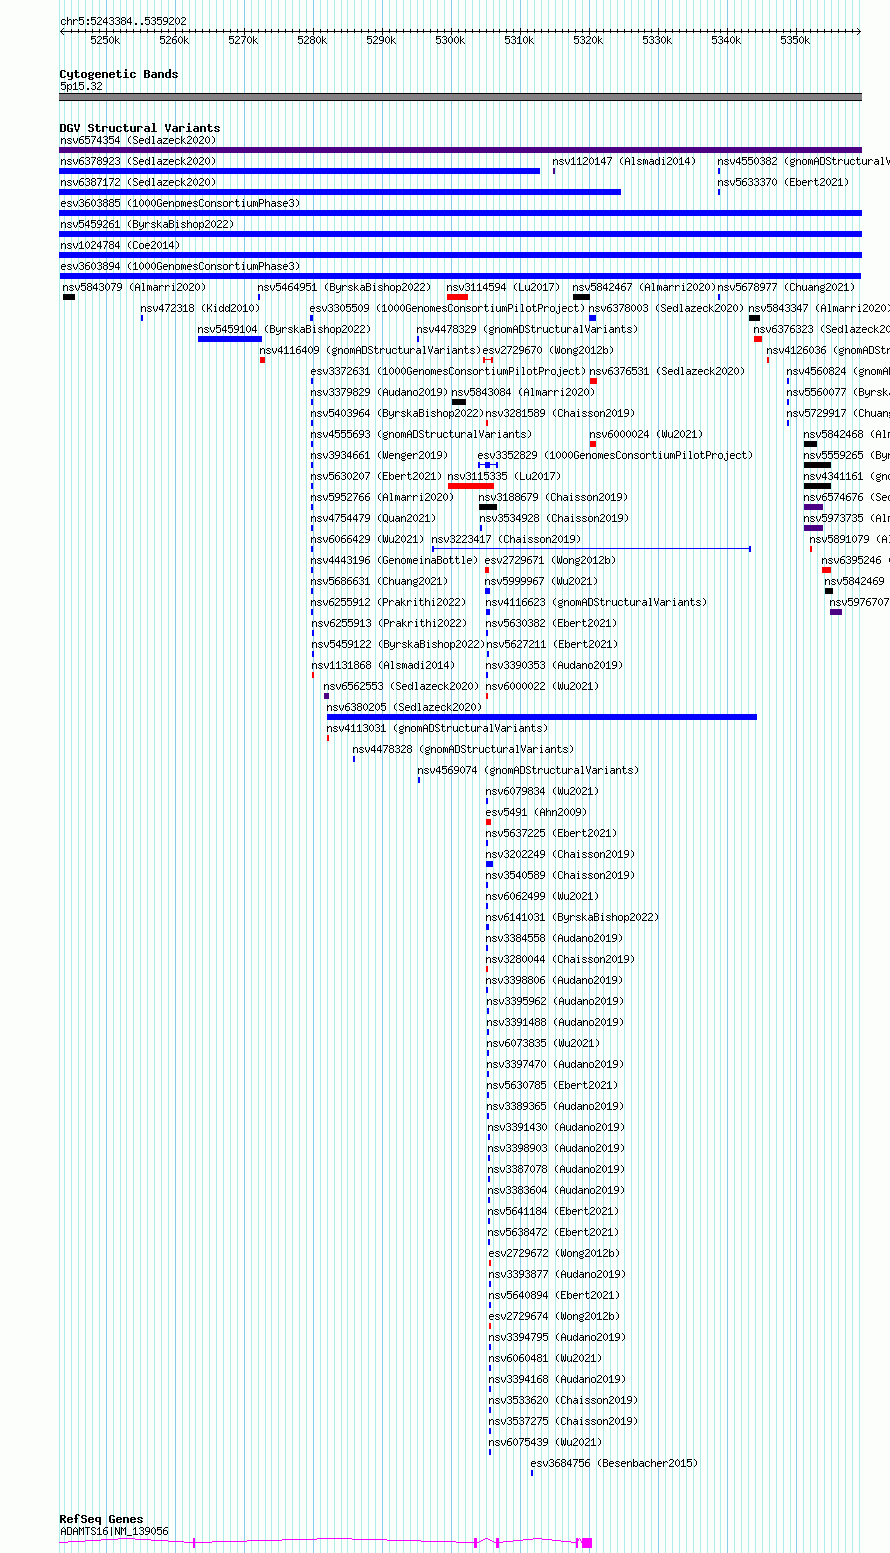Viewport: 890px width, 1553px height.
Task: Click nsv5459261 (ByrskaBishop2022) label
Action: click(x=147, y=224)
